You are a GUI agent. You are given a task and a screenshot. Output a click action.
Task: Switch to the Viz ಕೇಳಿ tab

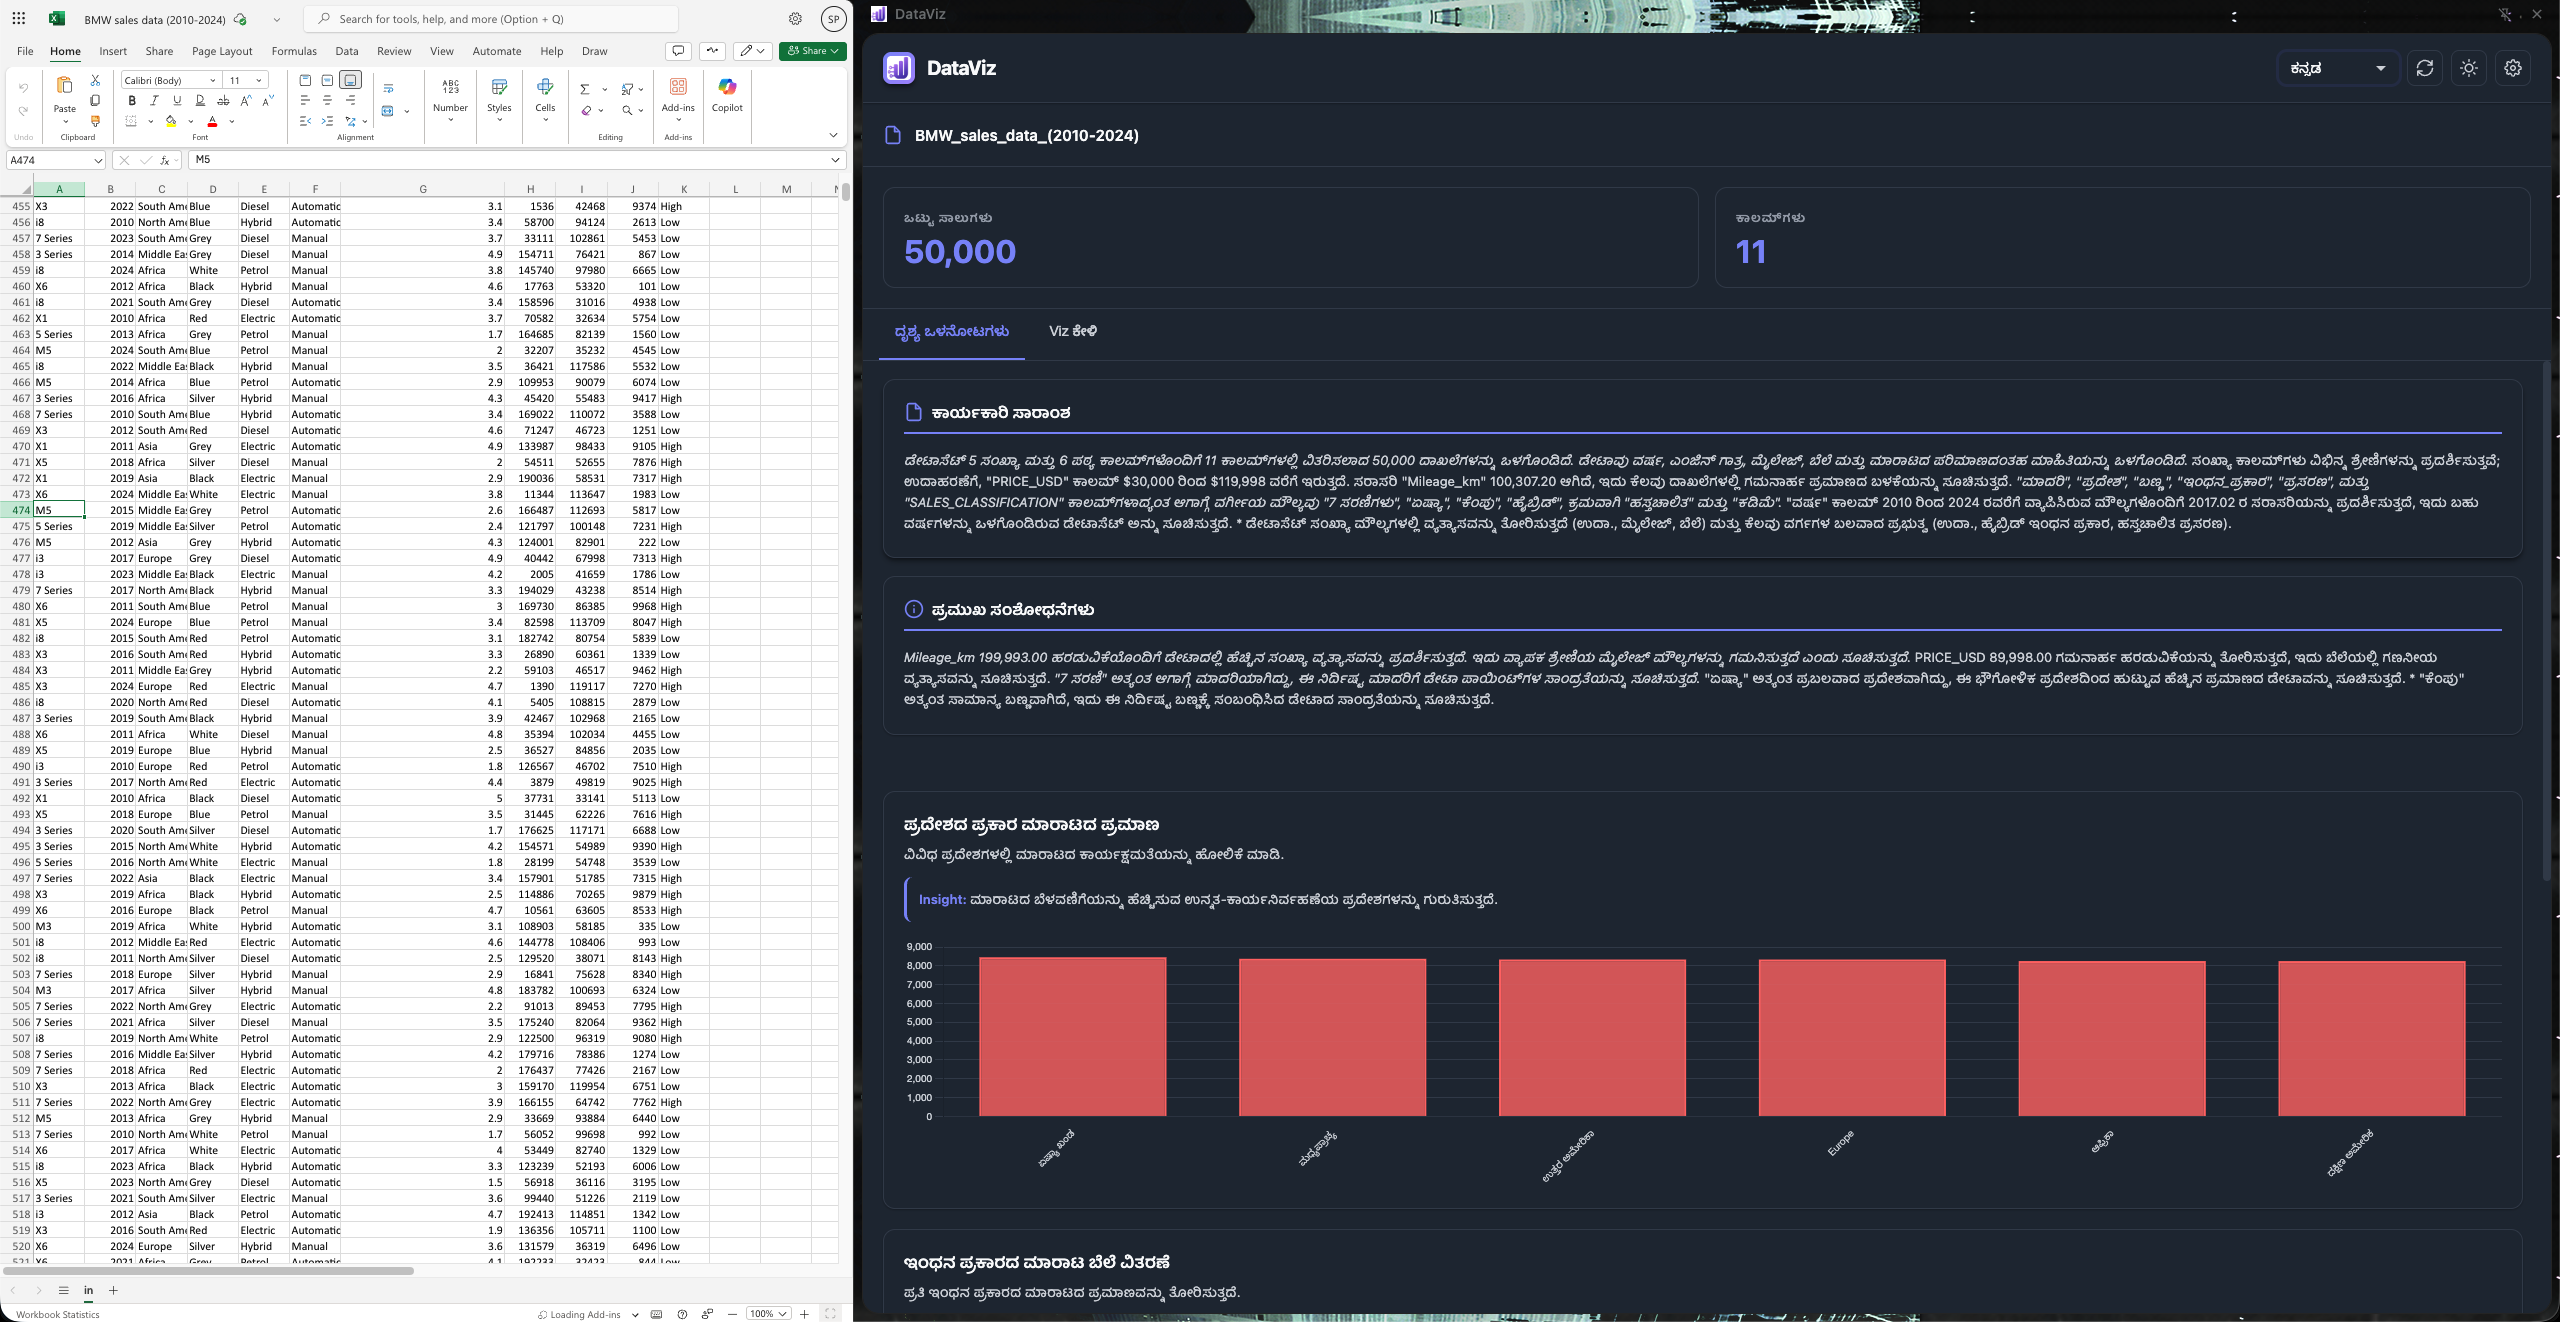1072,331
